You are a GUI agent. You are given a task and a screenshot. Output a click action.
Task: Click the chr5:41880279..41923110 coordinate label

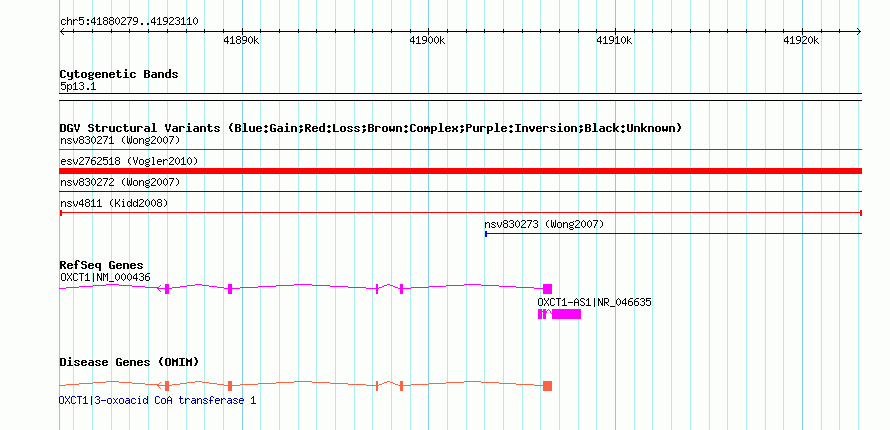129,22
